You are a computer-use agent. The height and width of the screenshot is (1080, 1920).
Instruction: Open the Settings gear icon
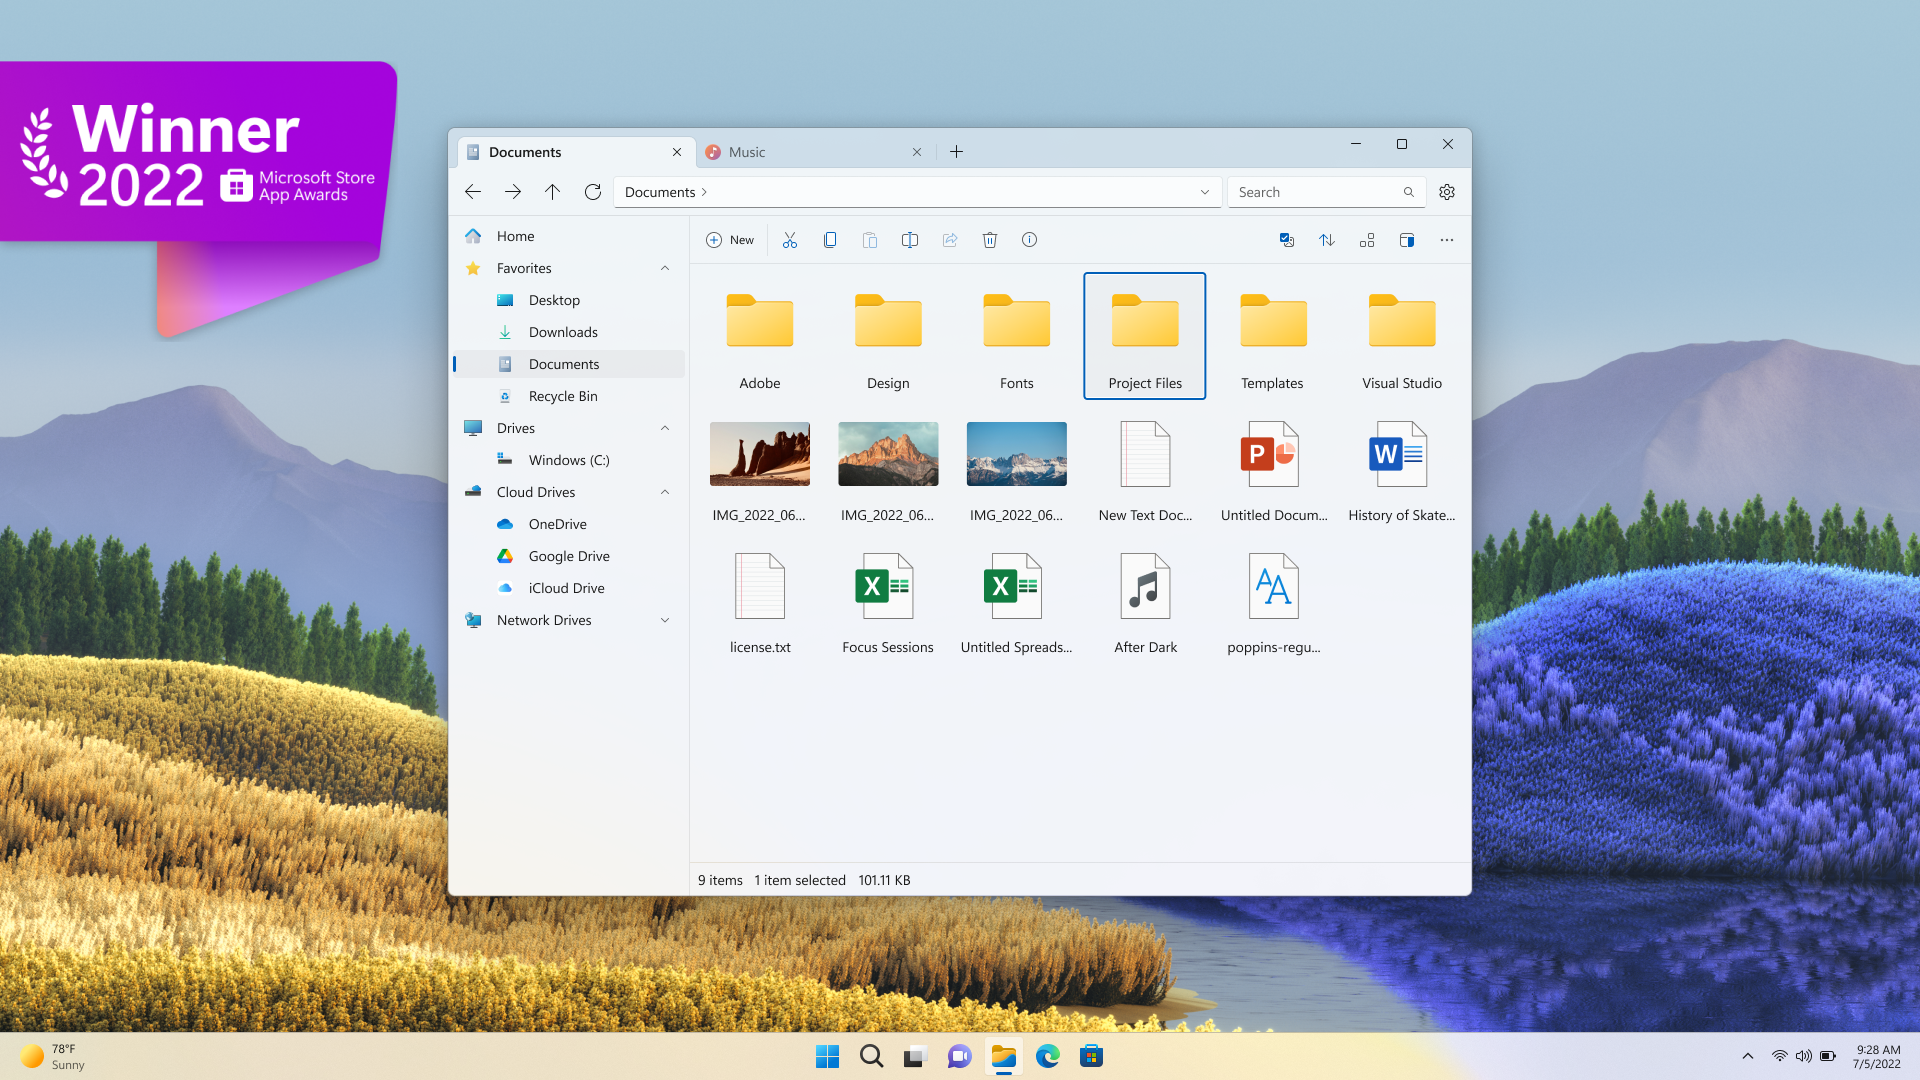tap(1447, 192)
